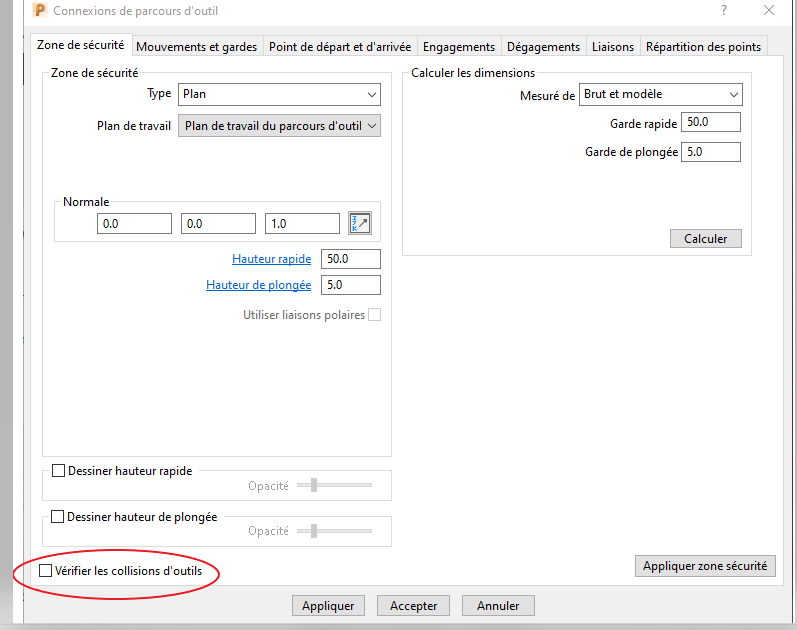Viewport: 797px width, 630px height.
Task: Open the Engagements tab
Action: 458,47
